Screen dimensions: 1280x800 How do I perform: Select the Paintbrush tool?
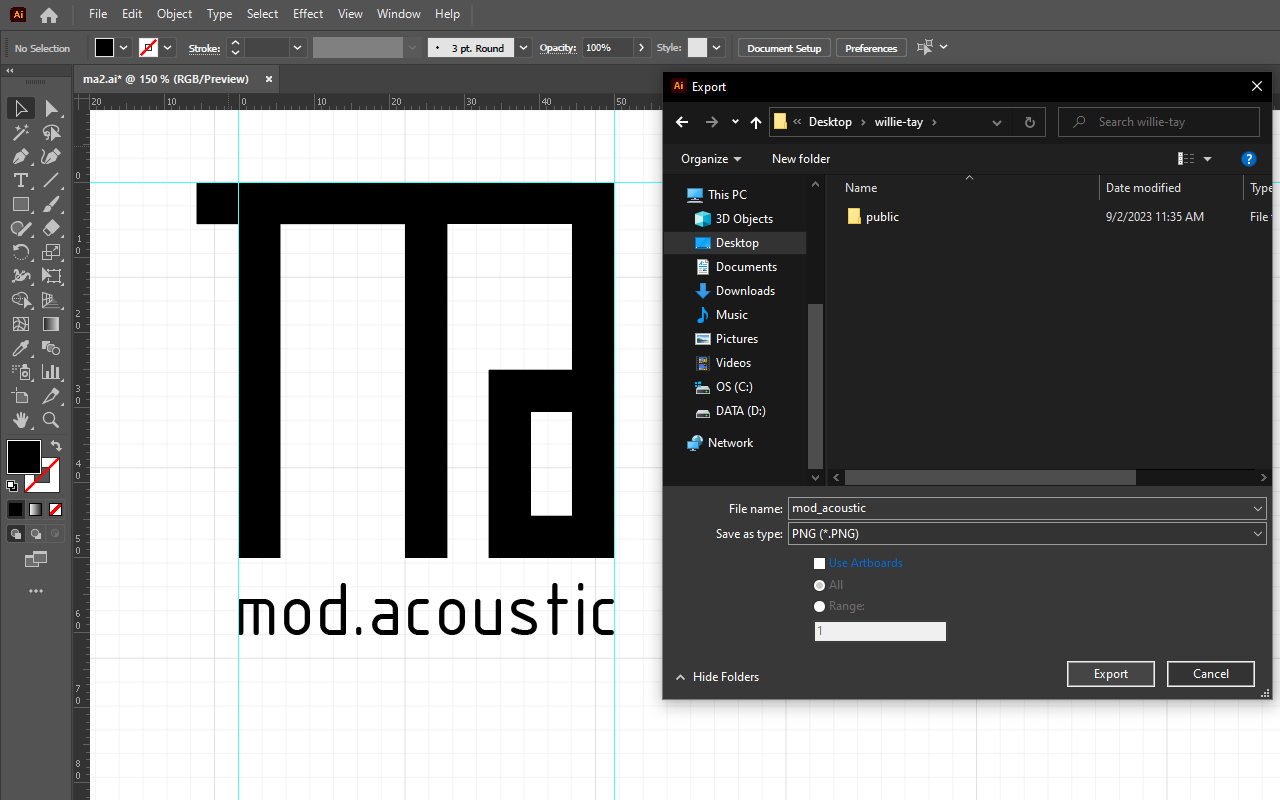click(x=52, y=204)
